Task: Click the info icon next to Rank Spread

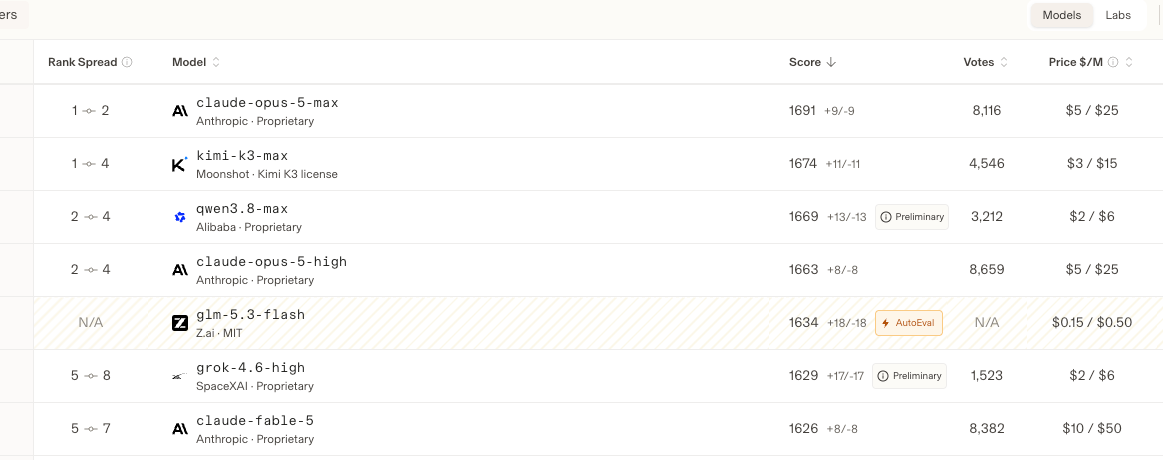Action: coord(127,62)
